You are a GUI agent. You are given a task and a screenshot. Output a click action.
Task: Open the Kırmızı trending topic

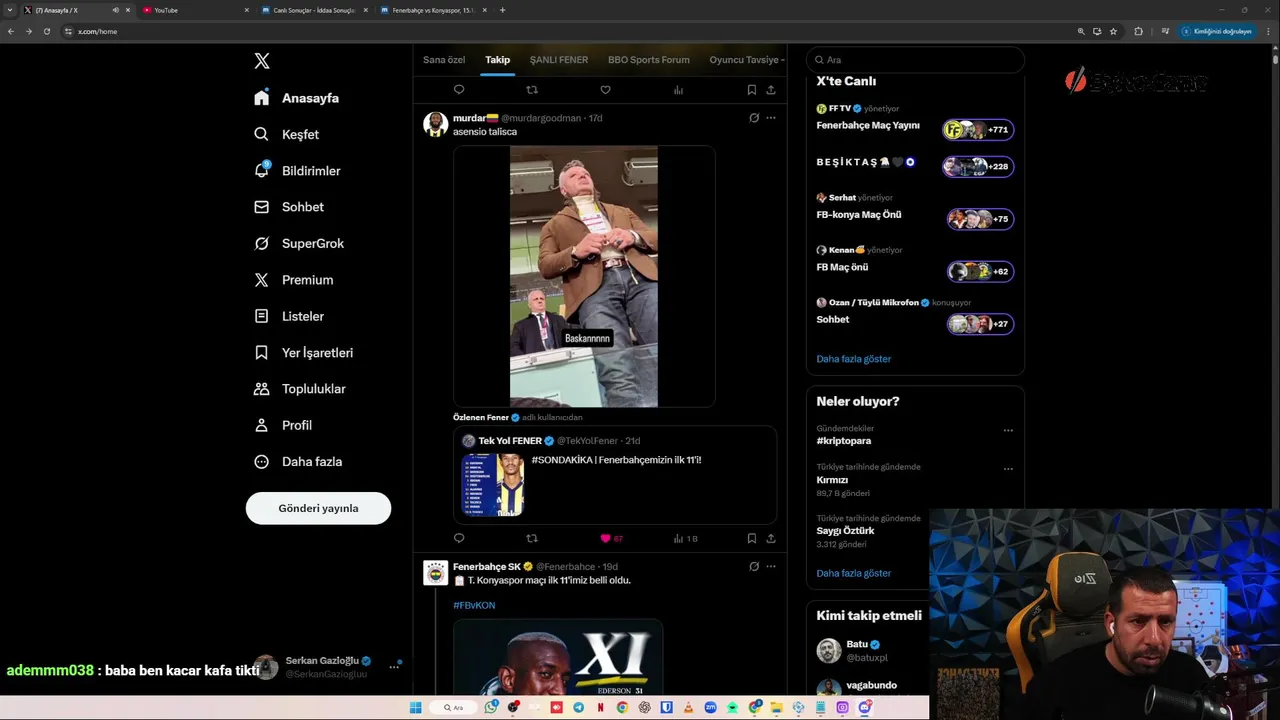[832, 480]
